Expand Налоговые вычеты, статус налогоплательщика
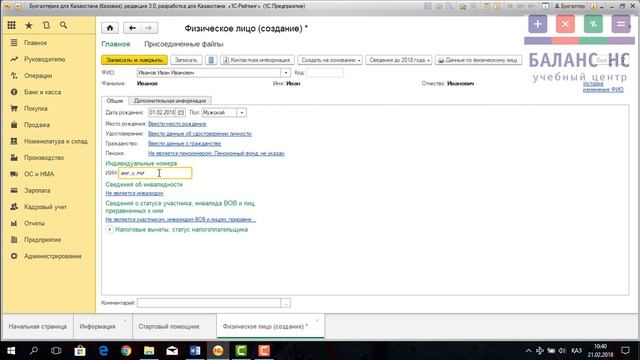Viewport: 640px width, 360px height. 109,229
